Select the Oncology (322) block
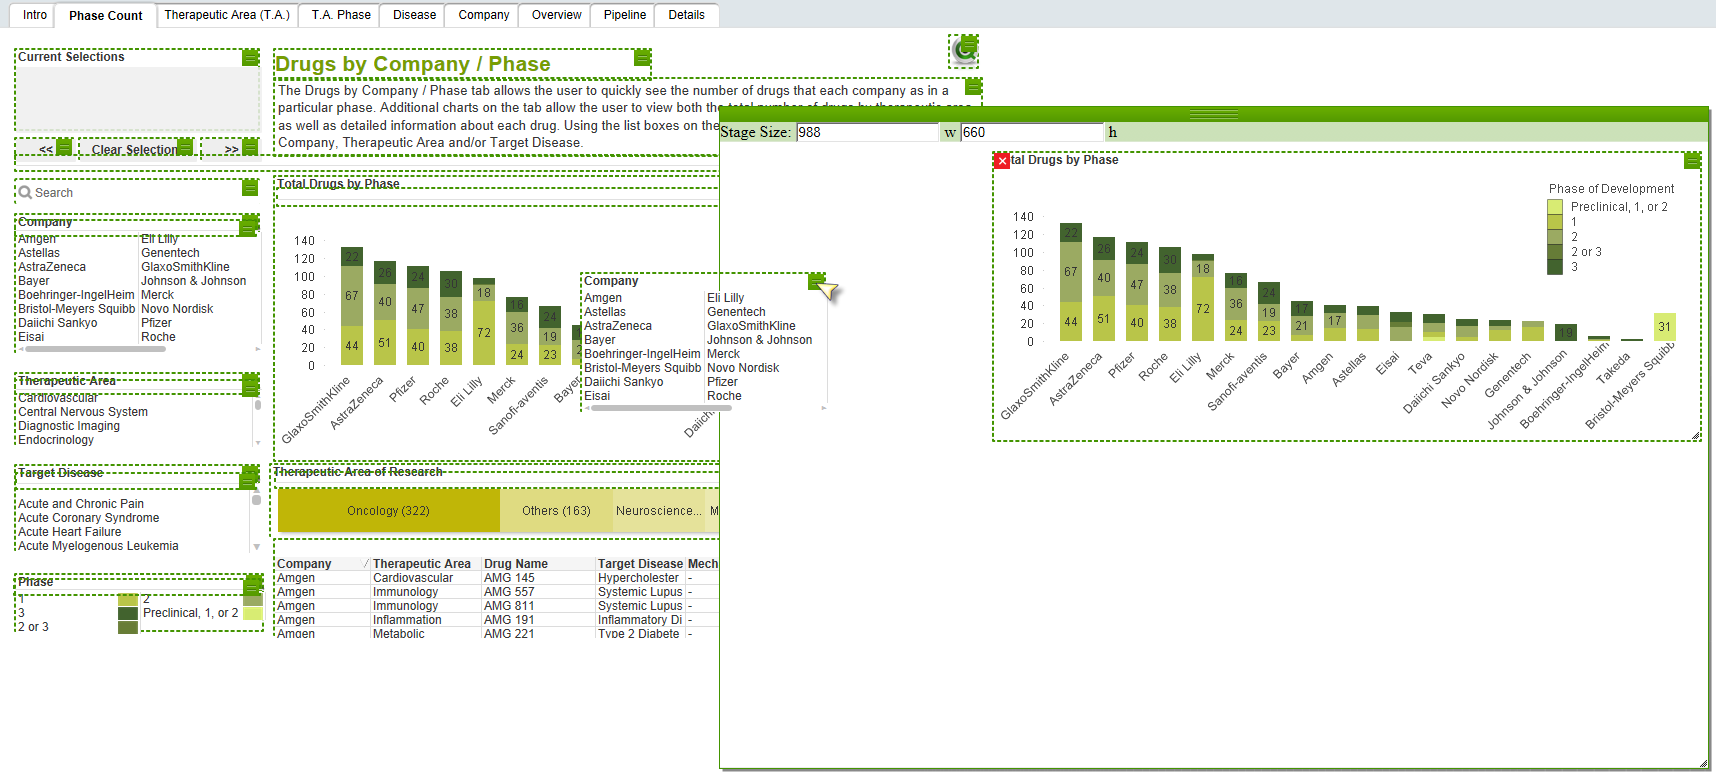Image resolution: width=1716 pixels, height=774 pixels. [388, 510]
